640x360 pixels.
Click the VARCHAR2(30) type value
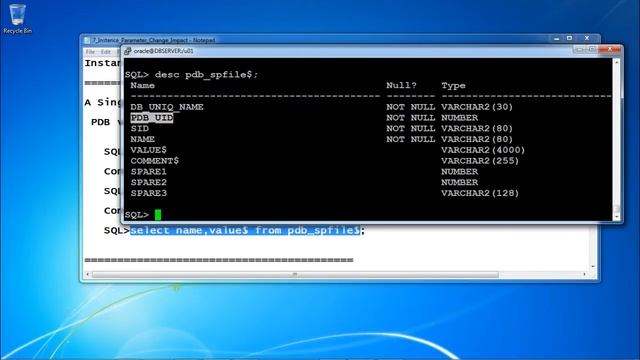(x=477, y=107)
